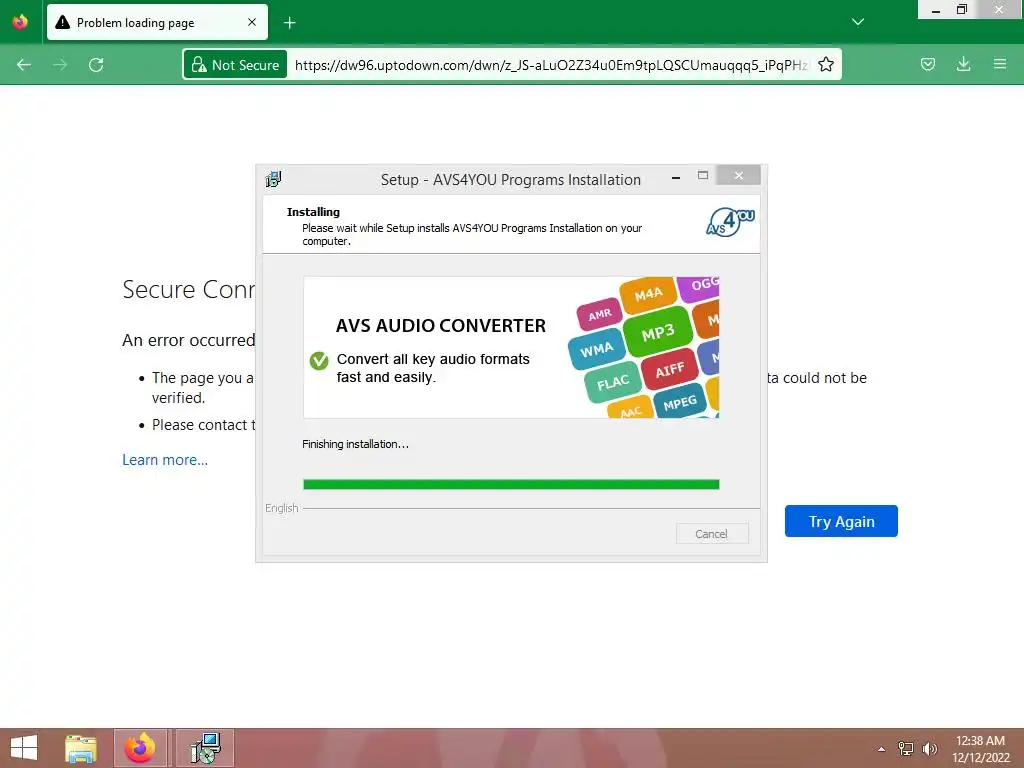Open the Learn more link
This screenshot has height=768, width=1024.
coord(165,460)
